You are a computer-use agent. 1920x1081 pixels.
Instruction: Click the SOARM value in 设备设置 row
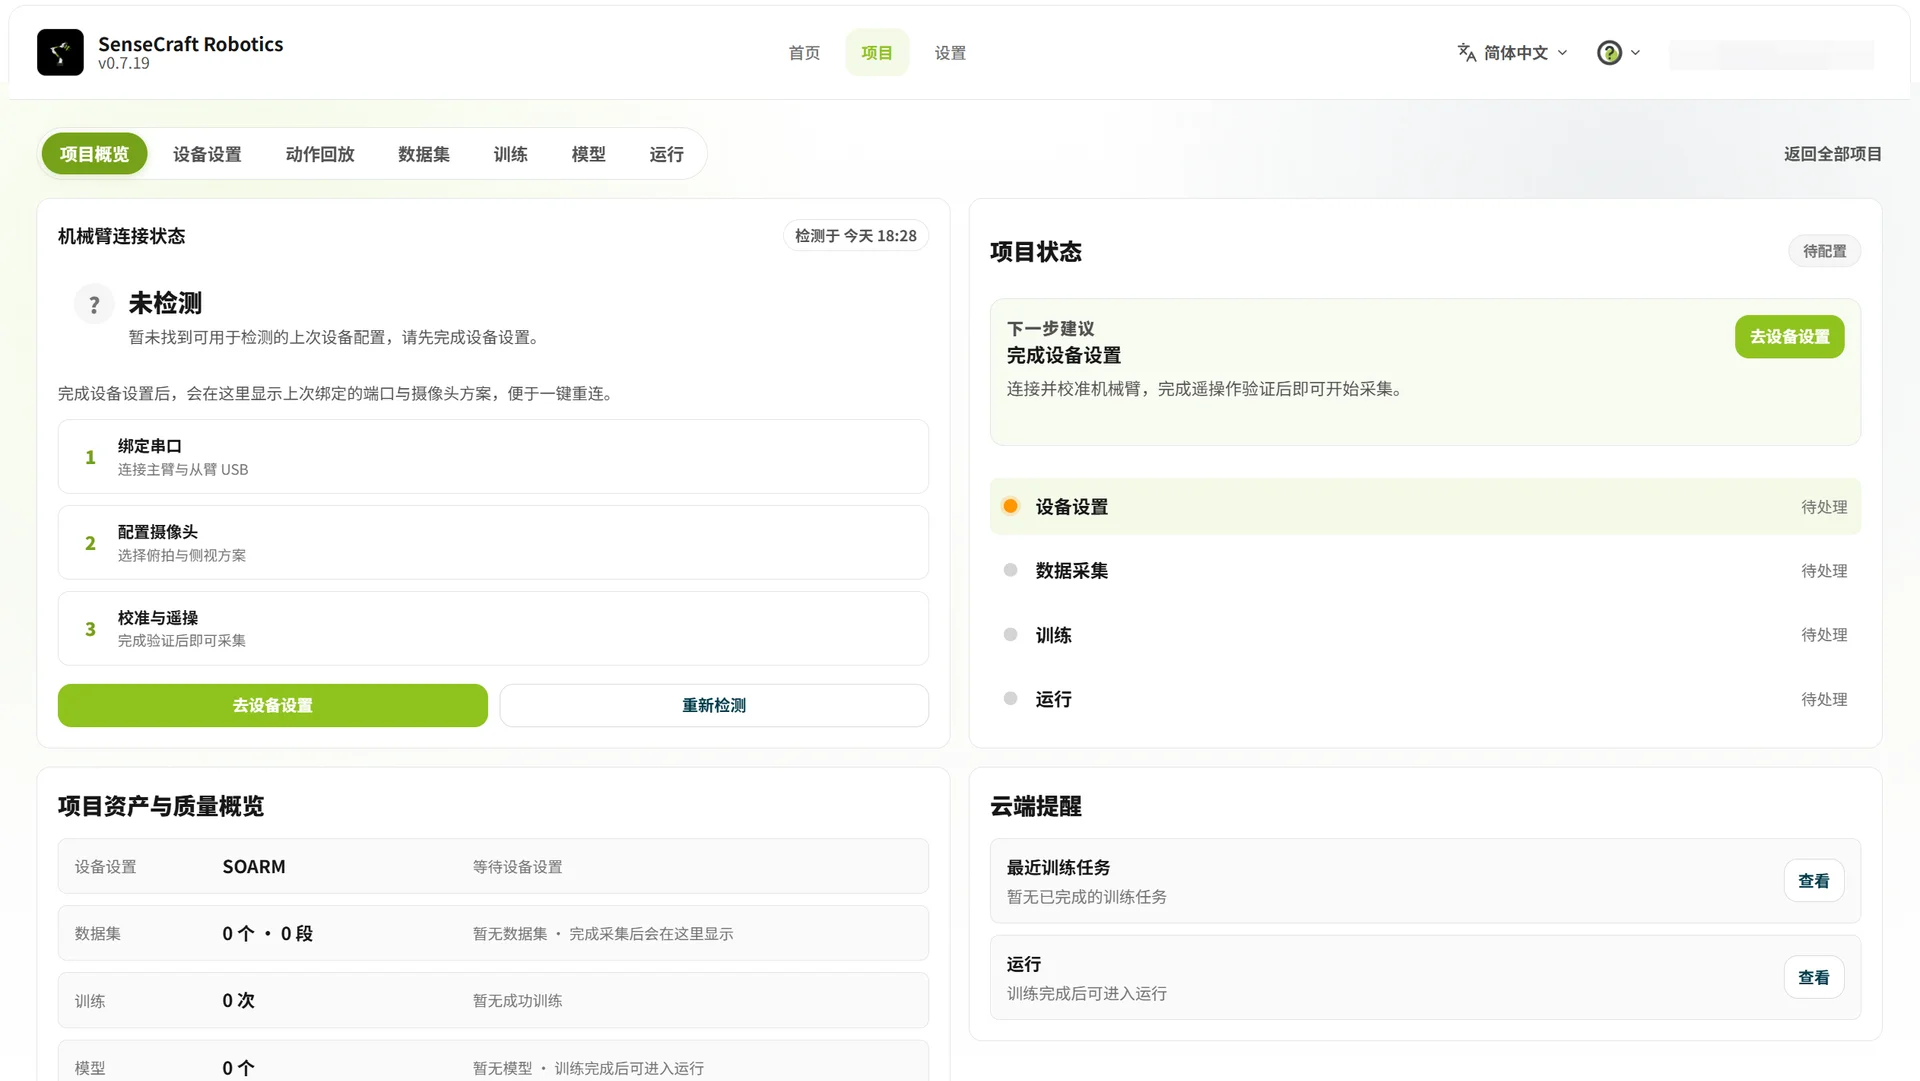pos(254,867)
